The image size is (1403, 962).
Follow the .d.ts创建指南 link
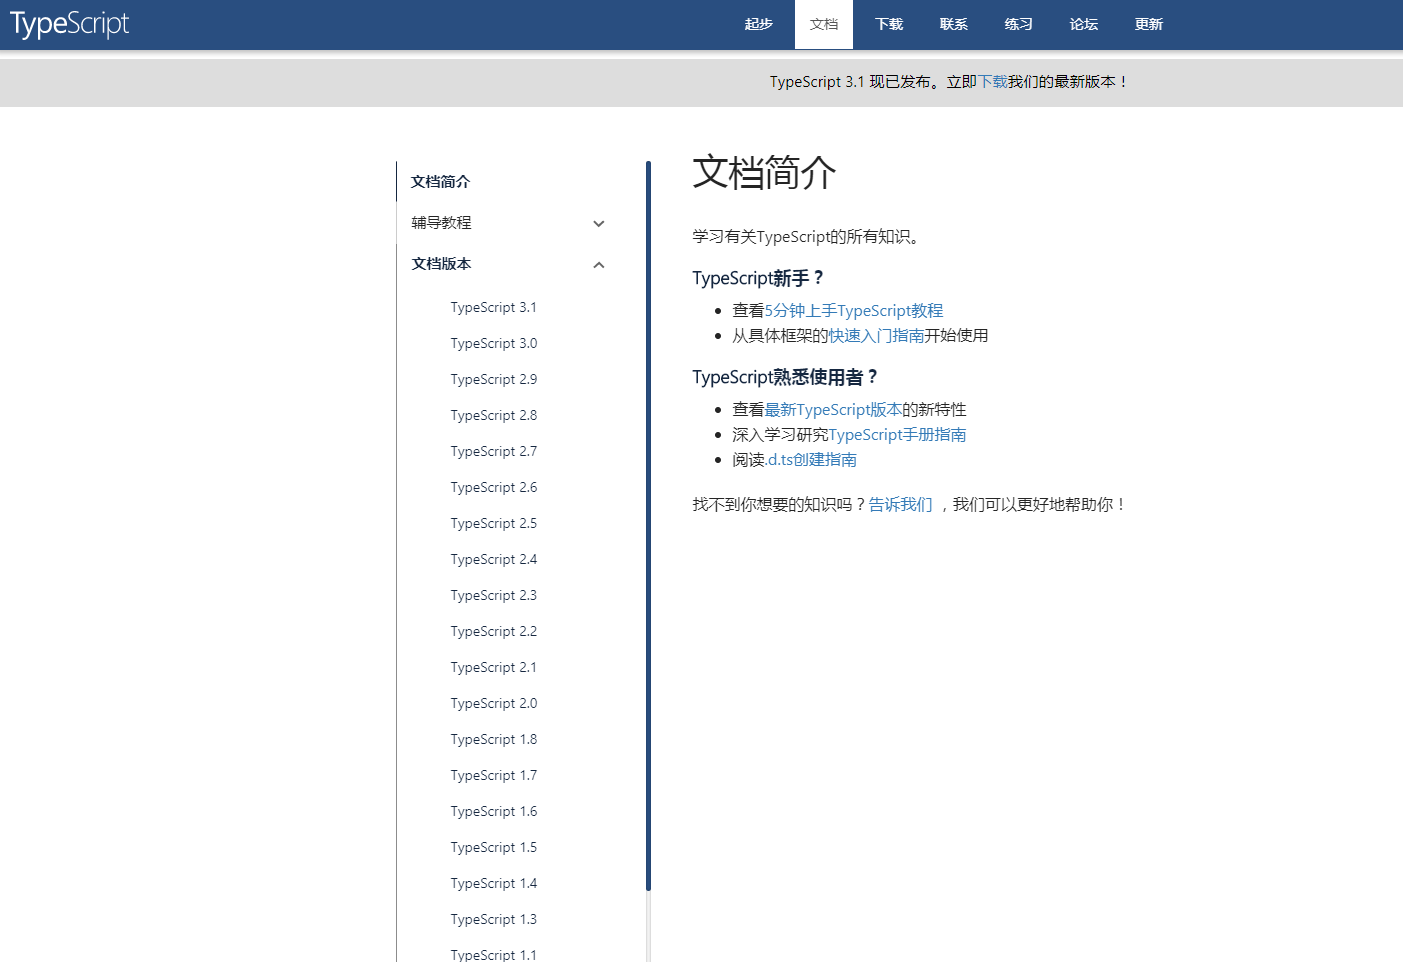811,460
